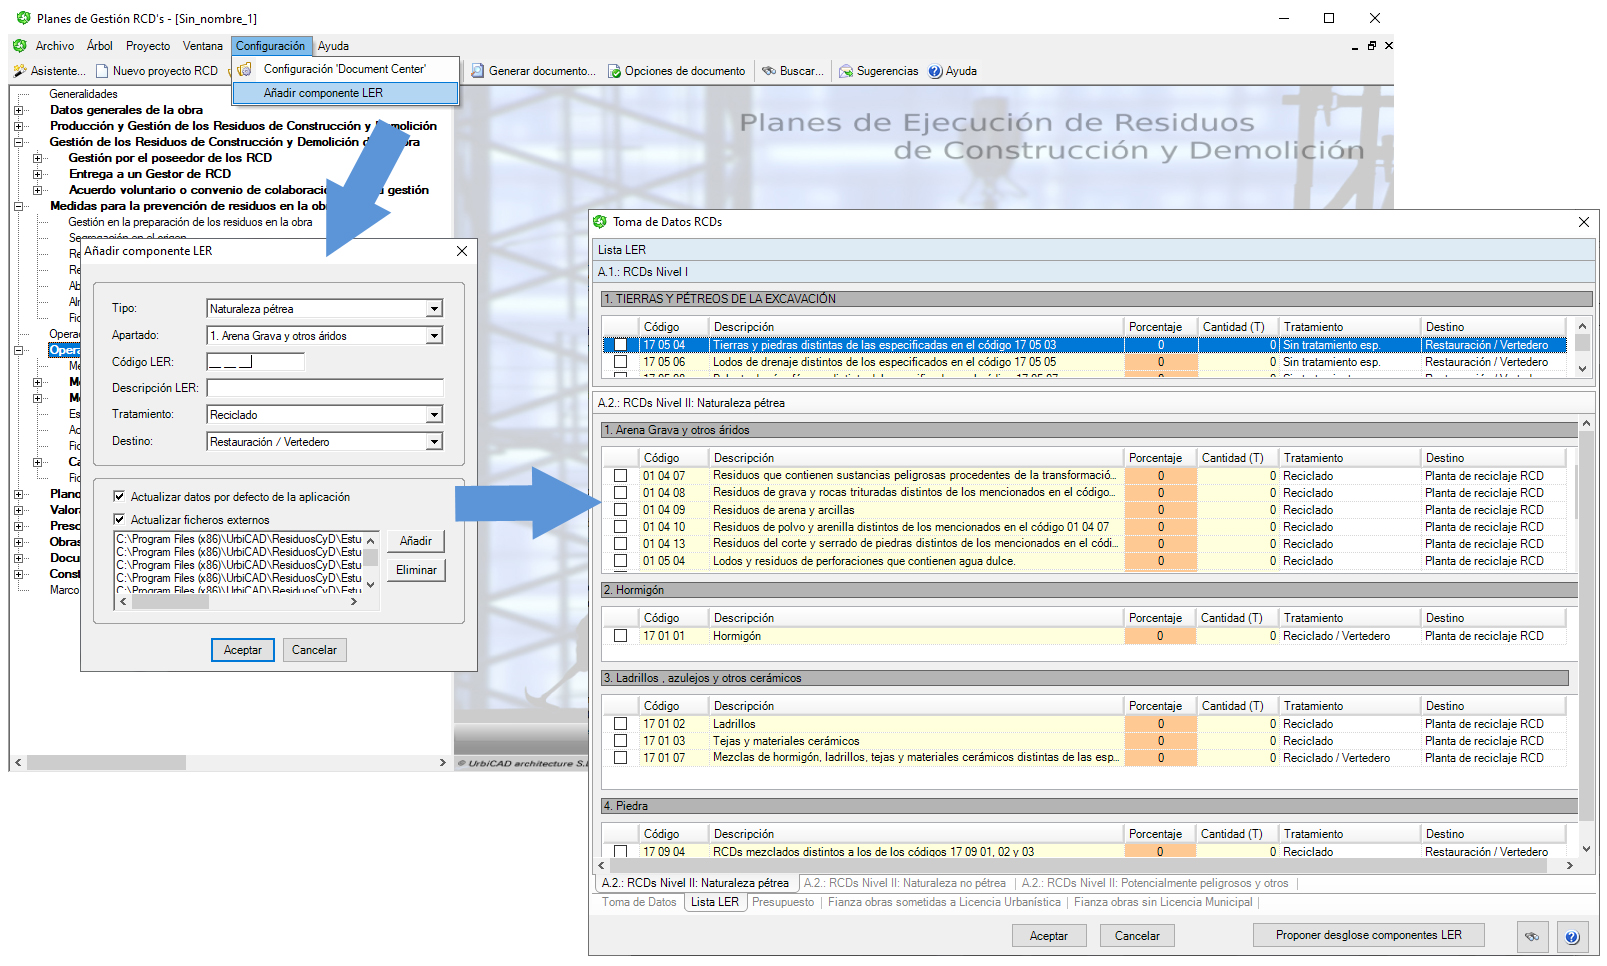Check the 17 05 04 row checkbox
Screen dimensions: 1607x966
[621, 345]
